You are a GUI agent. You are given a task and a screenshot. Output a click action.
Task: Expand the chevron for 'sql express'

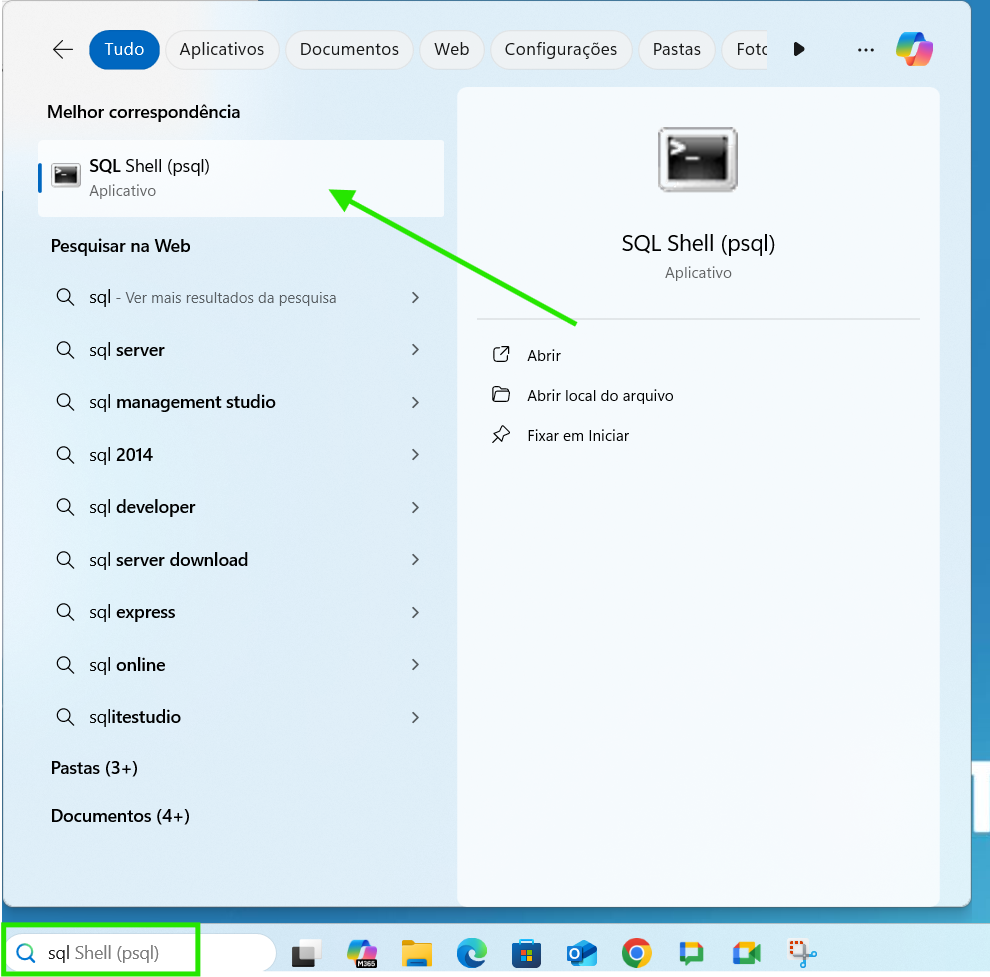point(415,612)
